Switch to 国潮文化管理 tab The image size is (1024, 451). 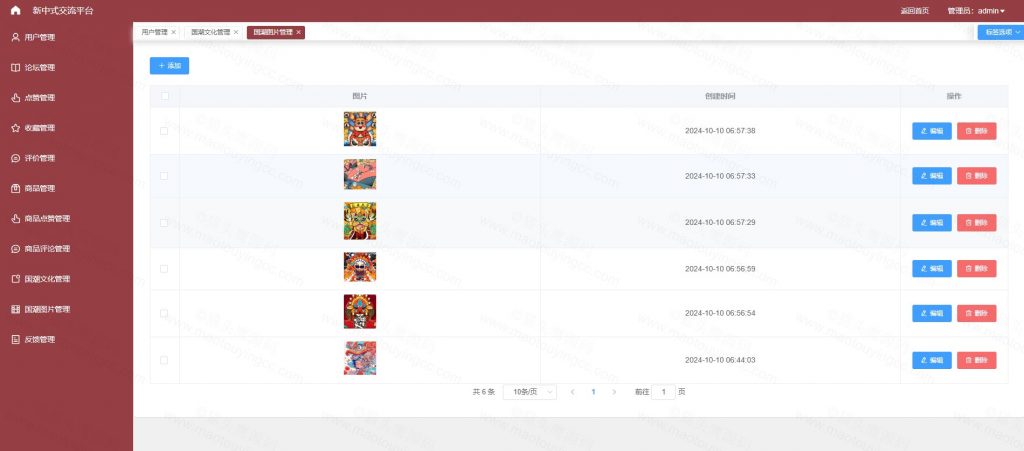click(x=210, y=32)
